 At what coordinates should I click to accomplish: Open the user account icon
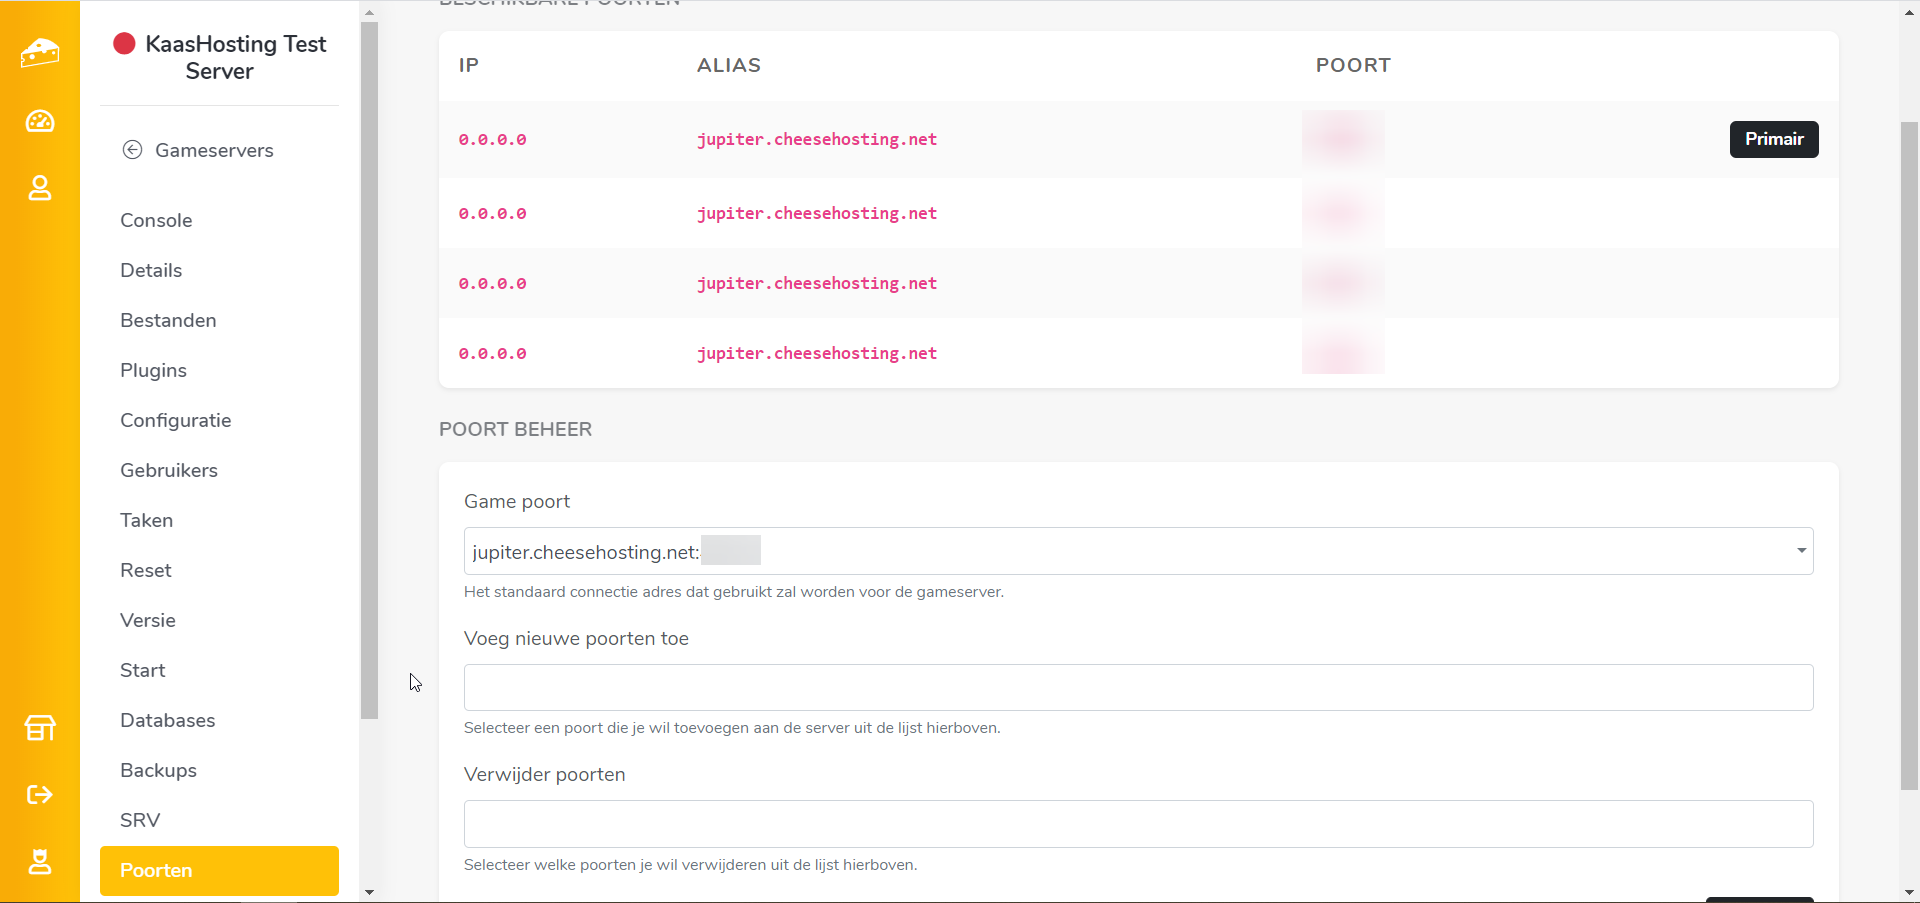40,188
